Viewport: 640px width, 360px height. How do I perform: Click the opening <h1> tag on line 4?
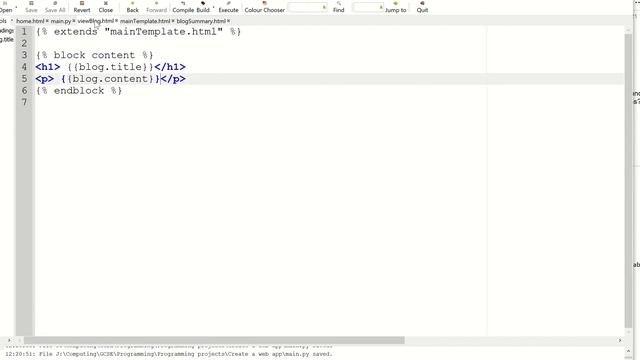pos(48,67)
